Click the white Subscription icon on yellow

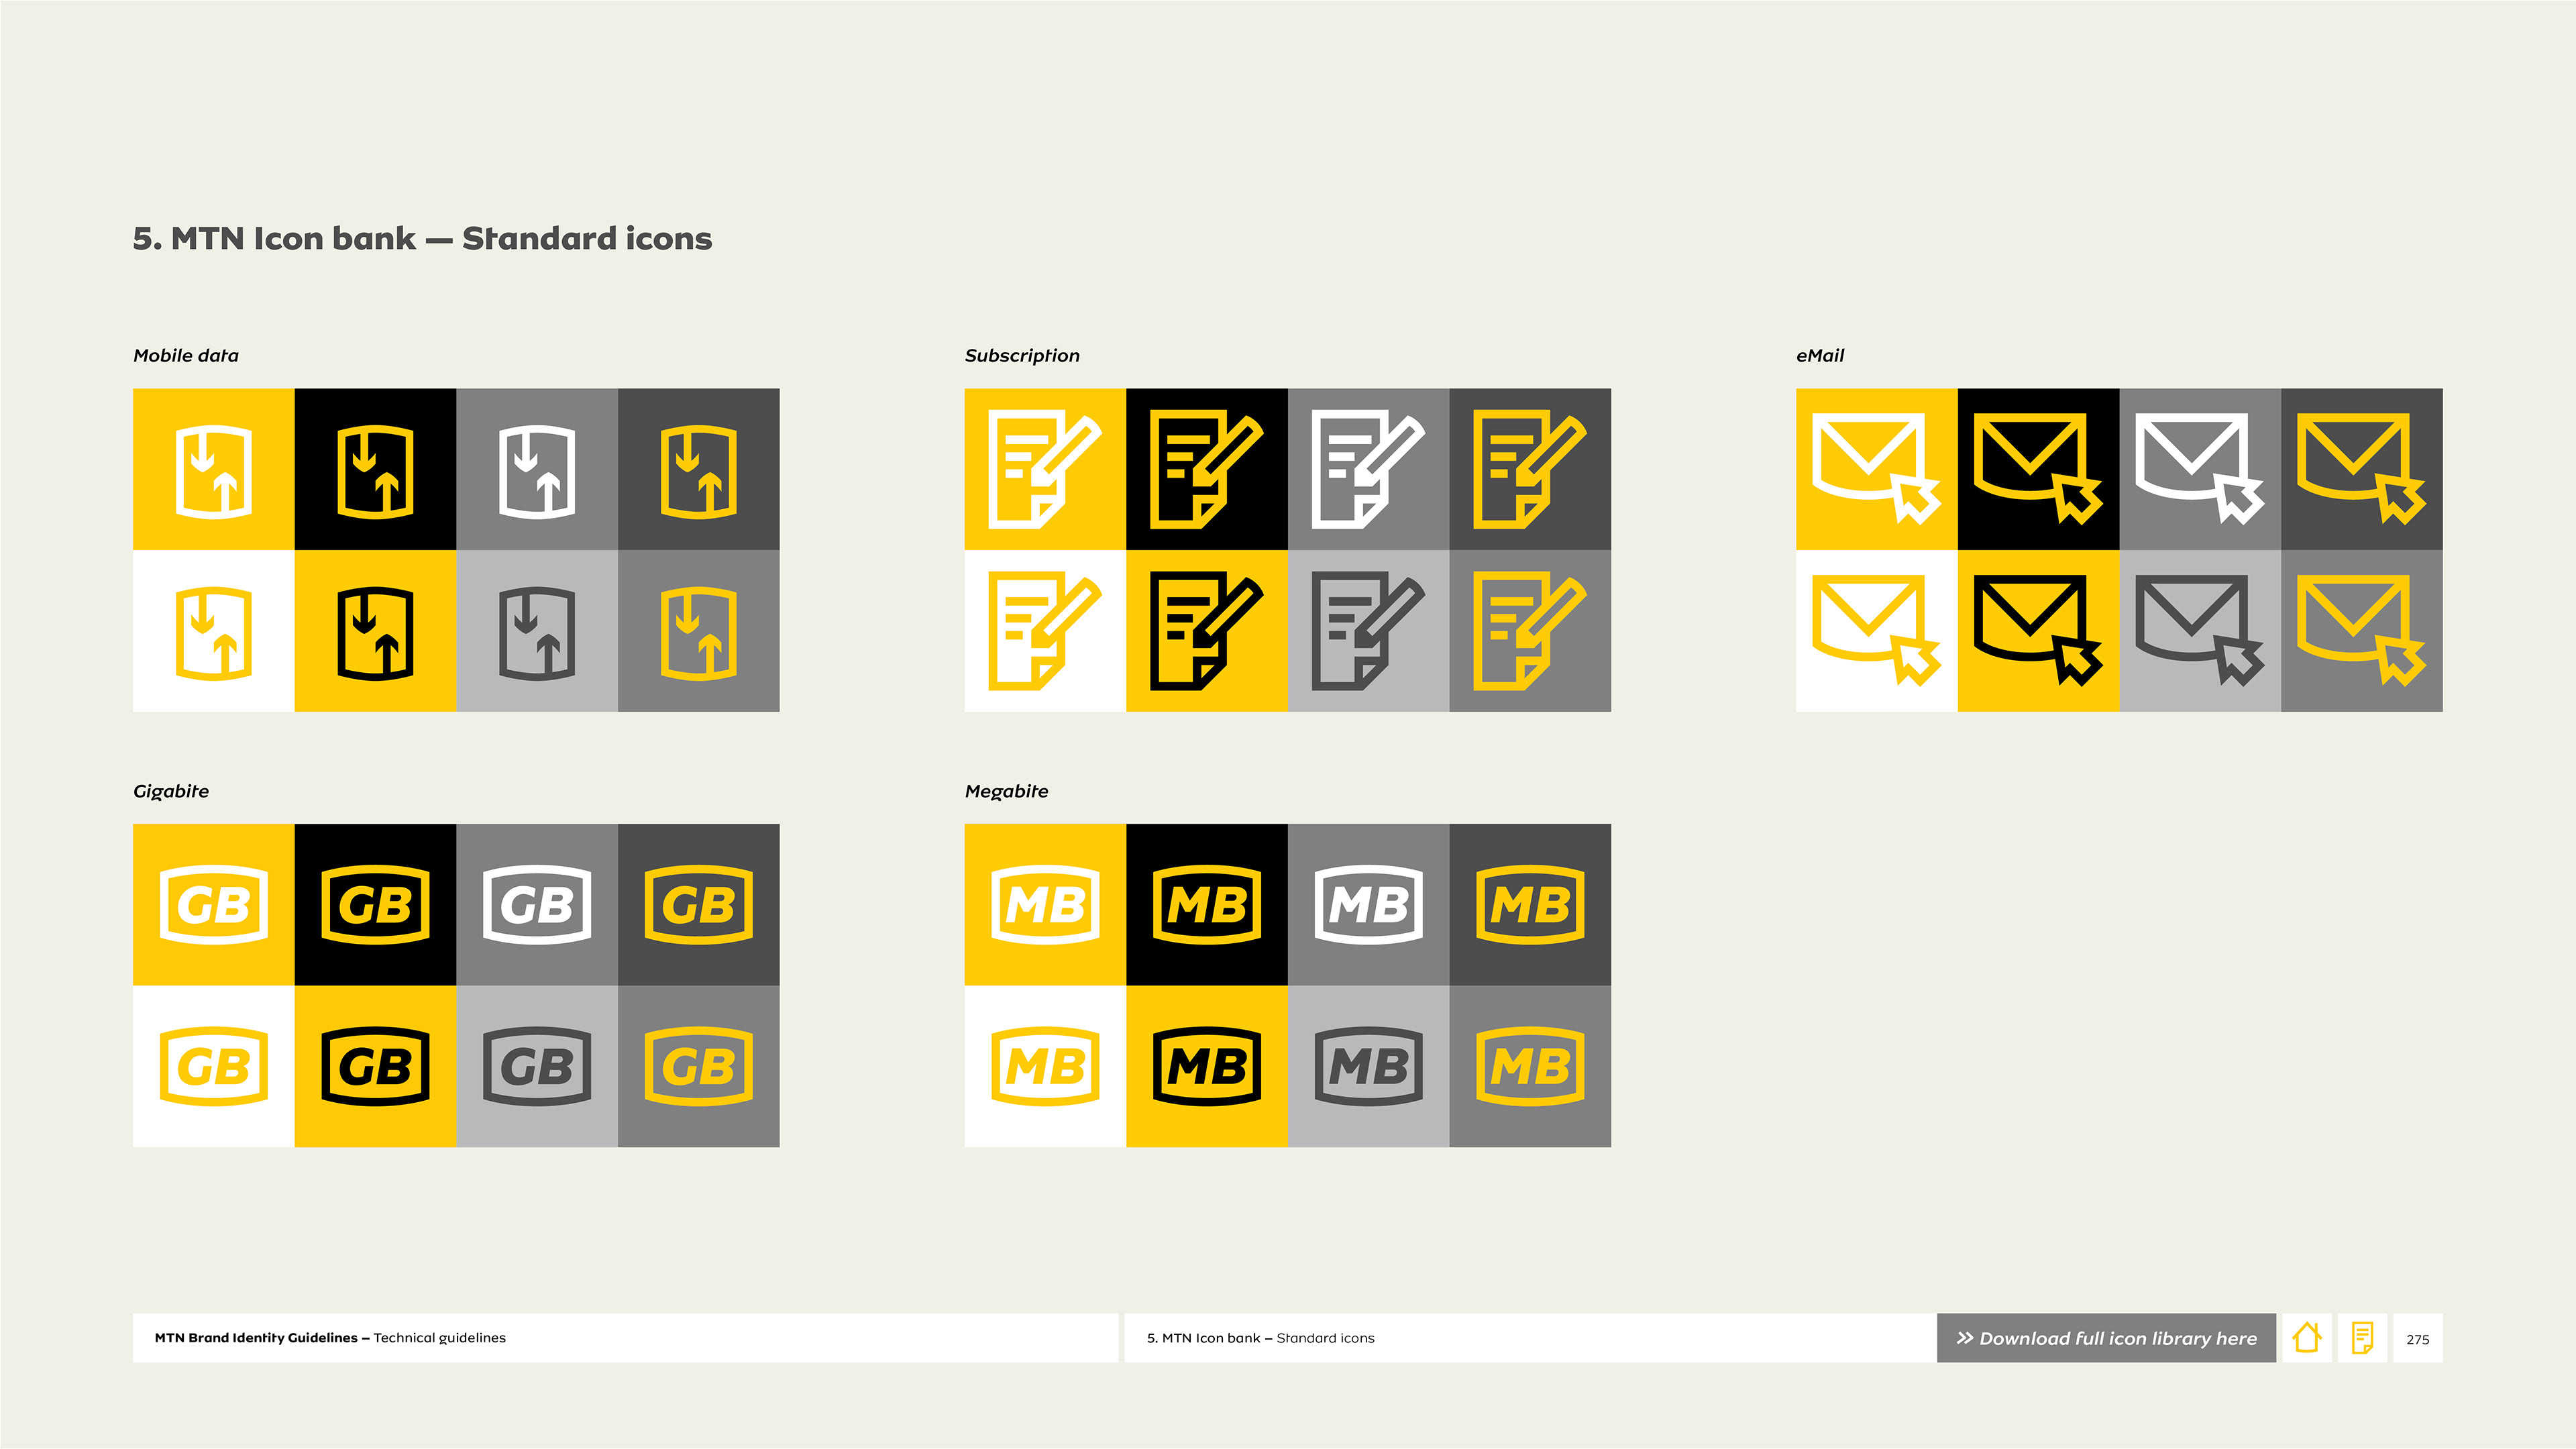[1045, 469]
